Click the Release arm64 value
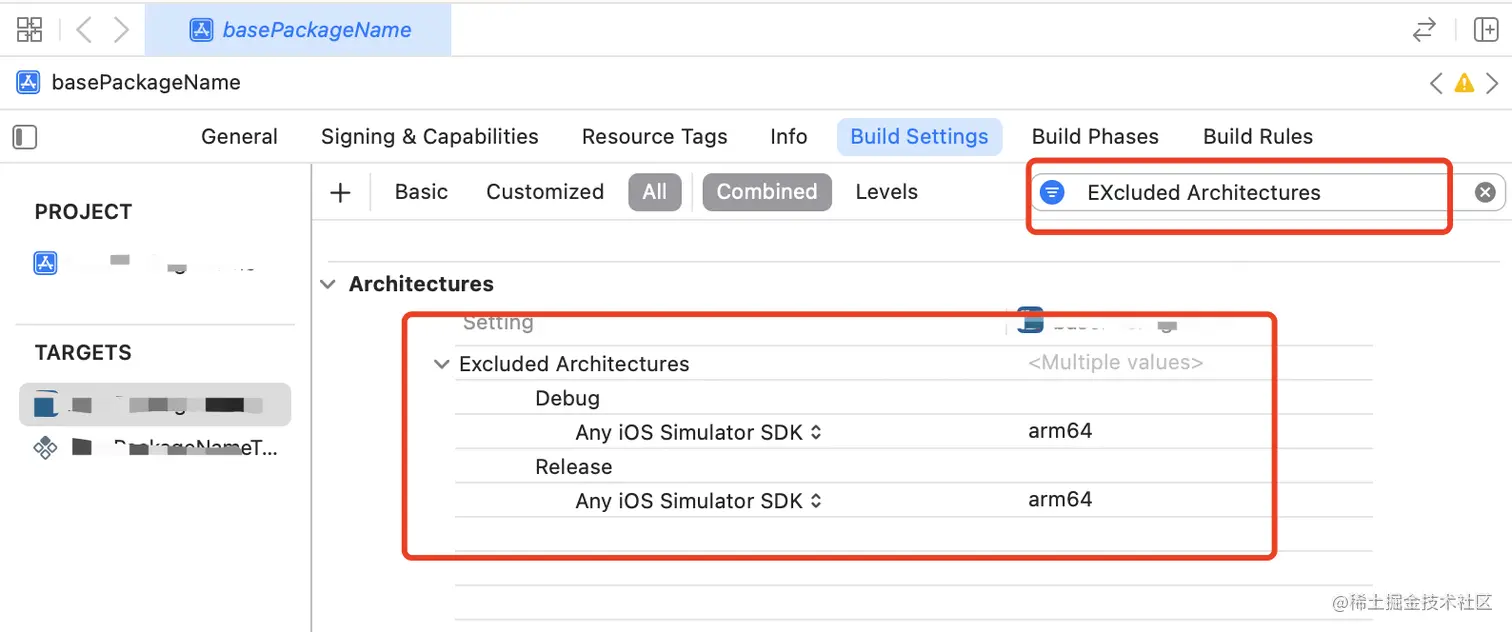Image resolution: width=1512 pixels, height=632 pixels. [x=1060, y=500]
